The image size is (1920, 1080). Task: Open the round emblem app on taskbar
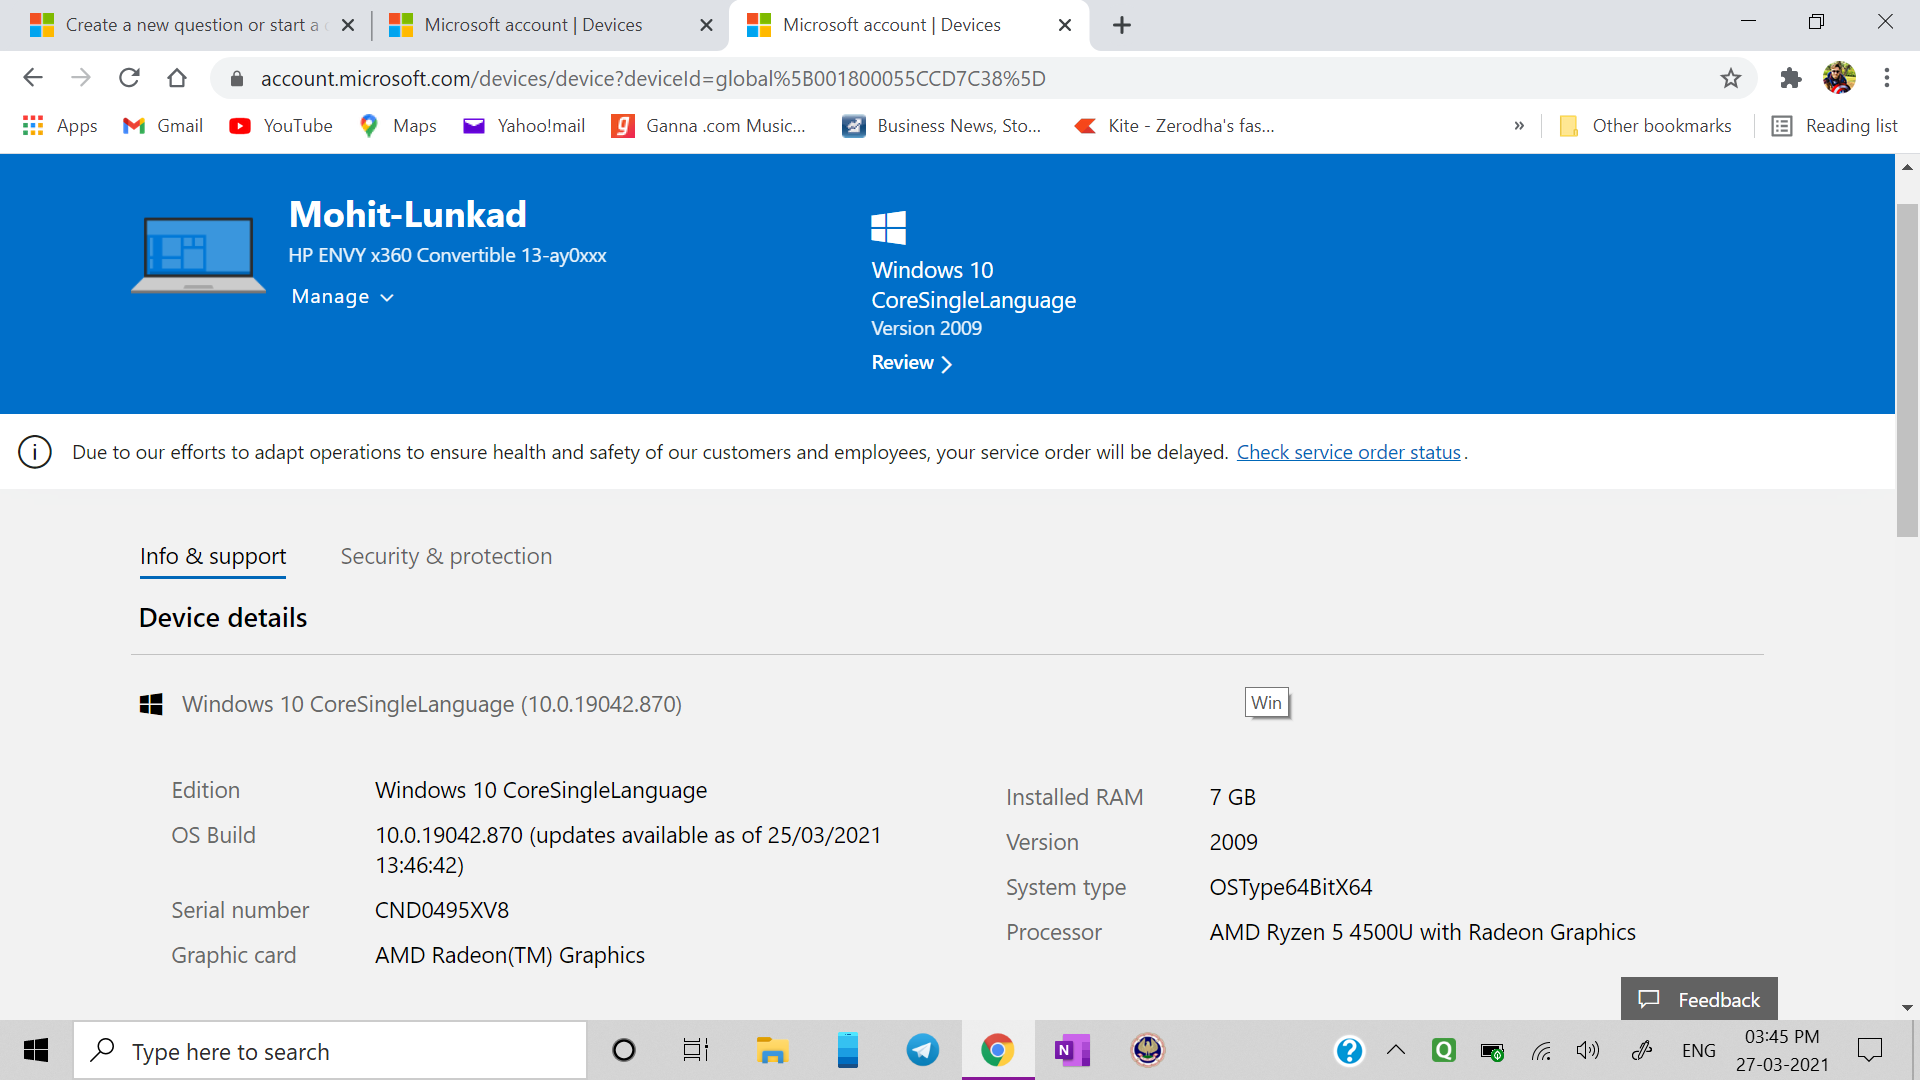1148,1050
